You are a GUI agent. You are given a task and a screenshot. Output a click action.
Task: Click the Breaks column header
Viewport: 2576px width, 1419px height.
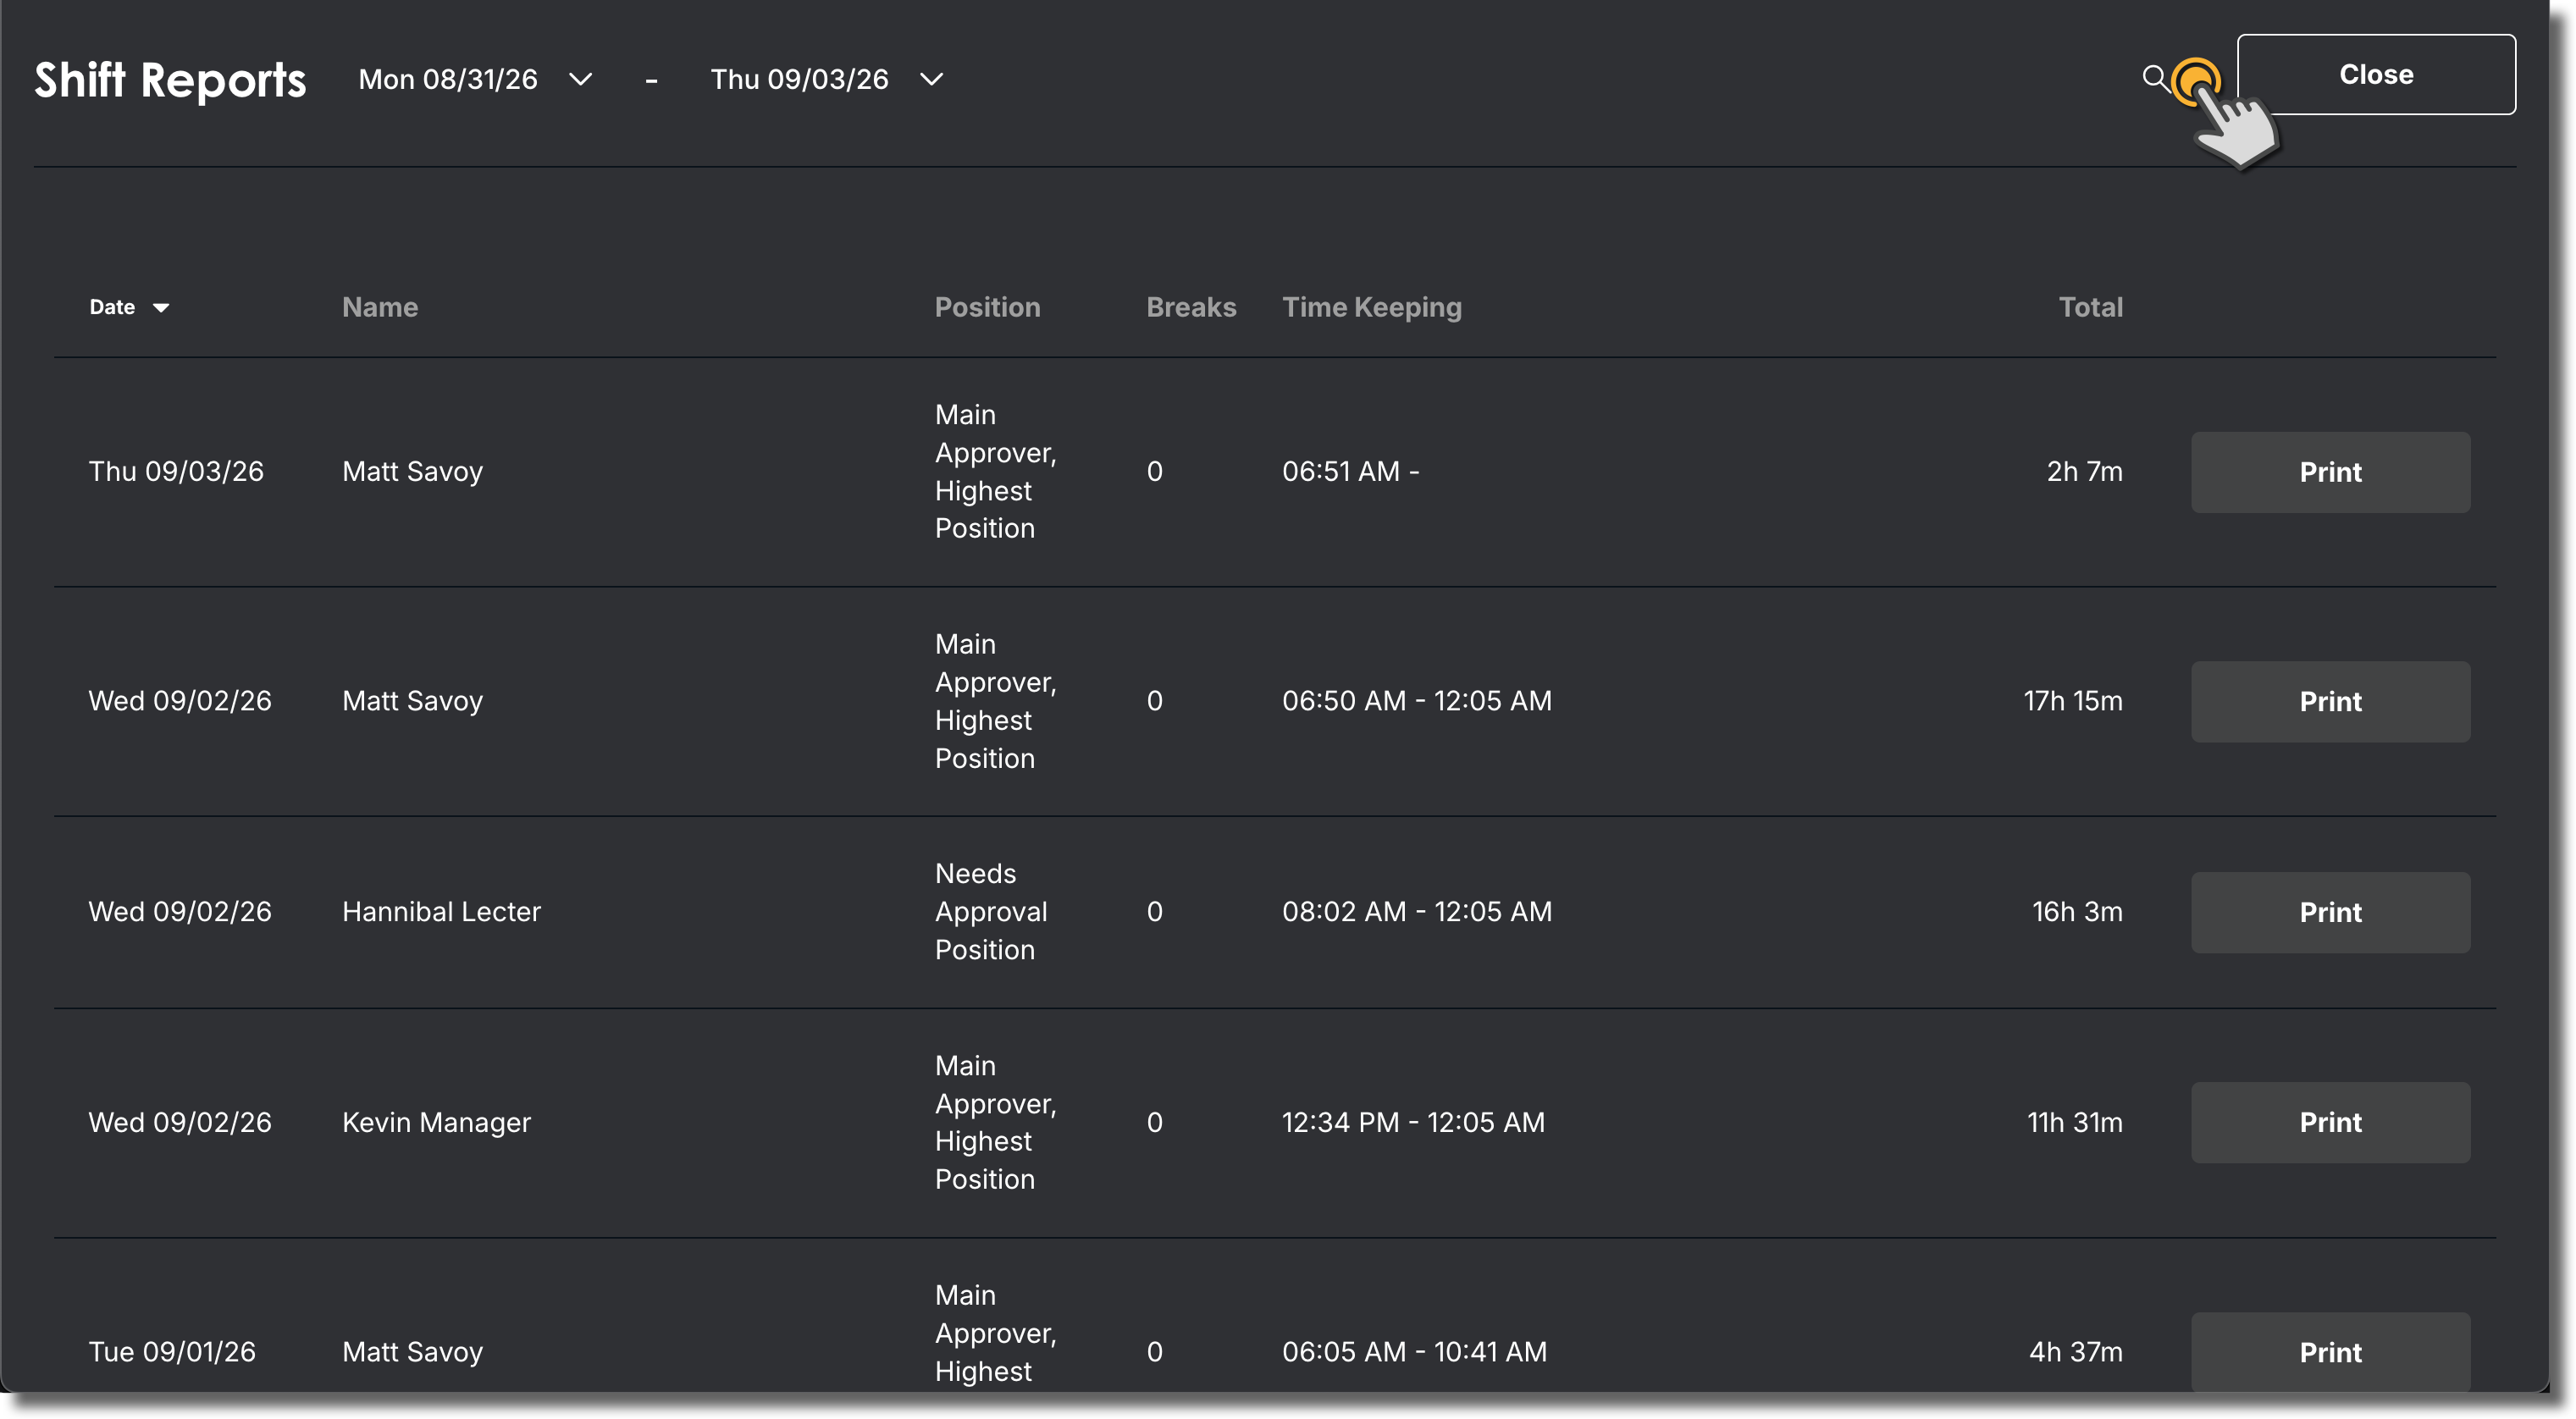coord(1191,307)
